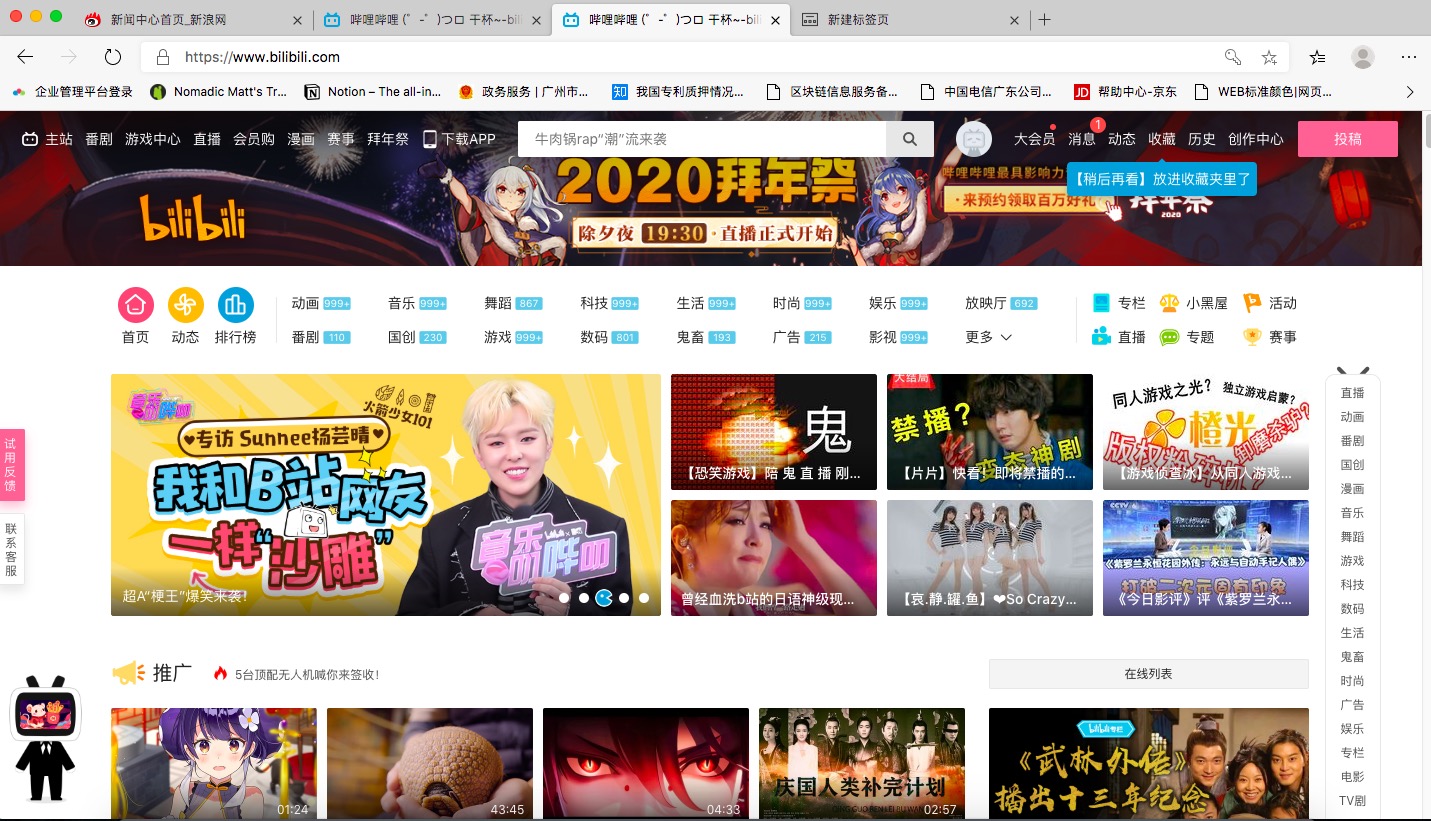The image size is (1431, 821).
Task: Open browser profile avatar icon
Action: point(1363,57)
